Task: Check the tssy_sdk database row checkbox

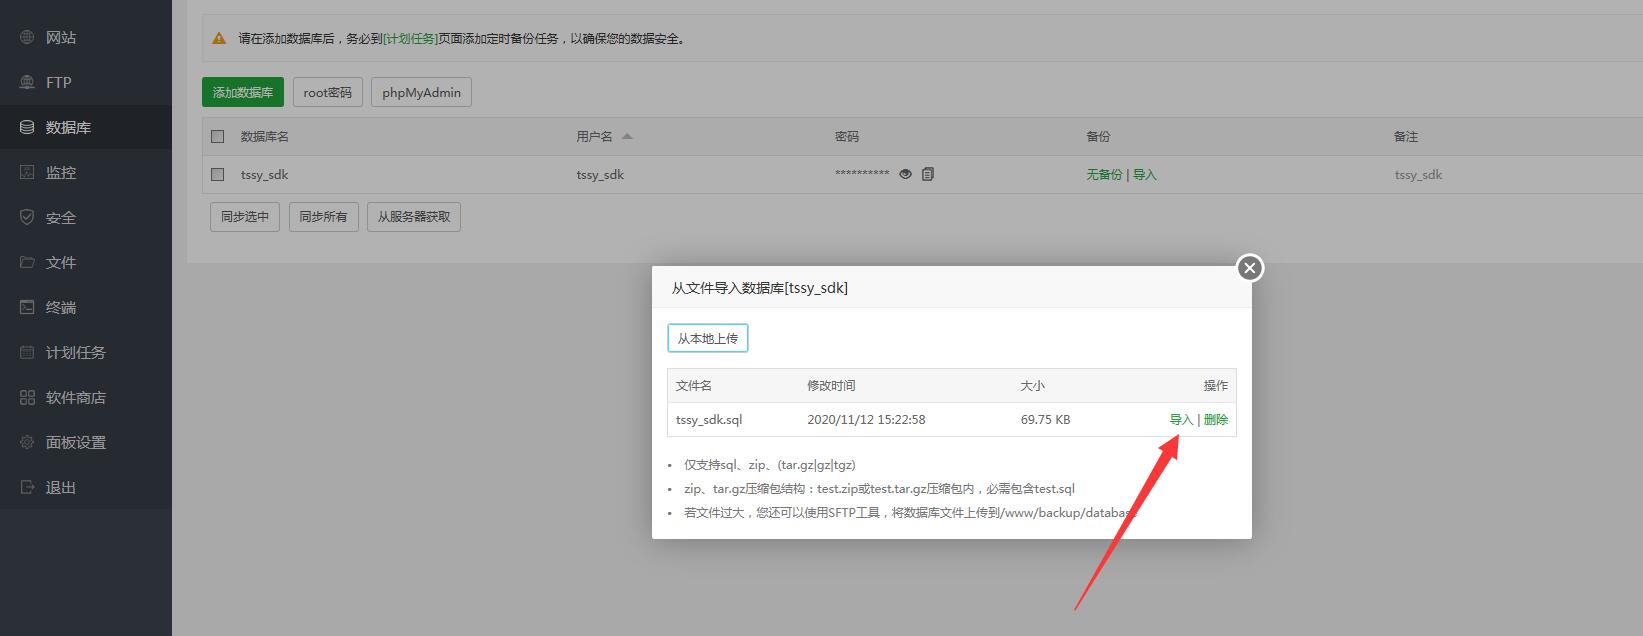Action: pos(218,174)
